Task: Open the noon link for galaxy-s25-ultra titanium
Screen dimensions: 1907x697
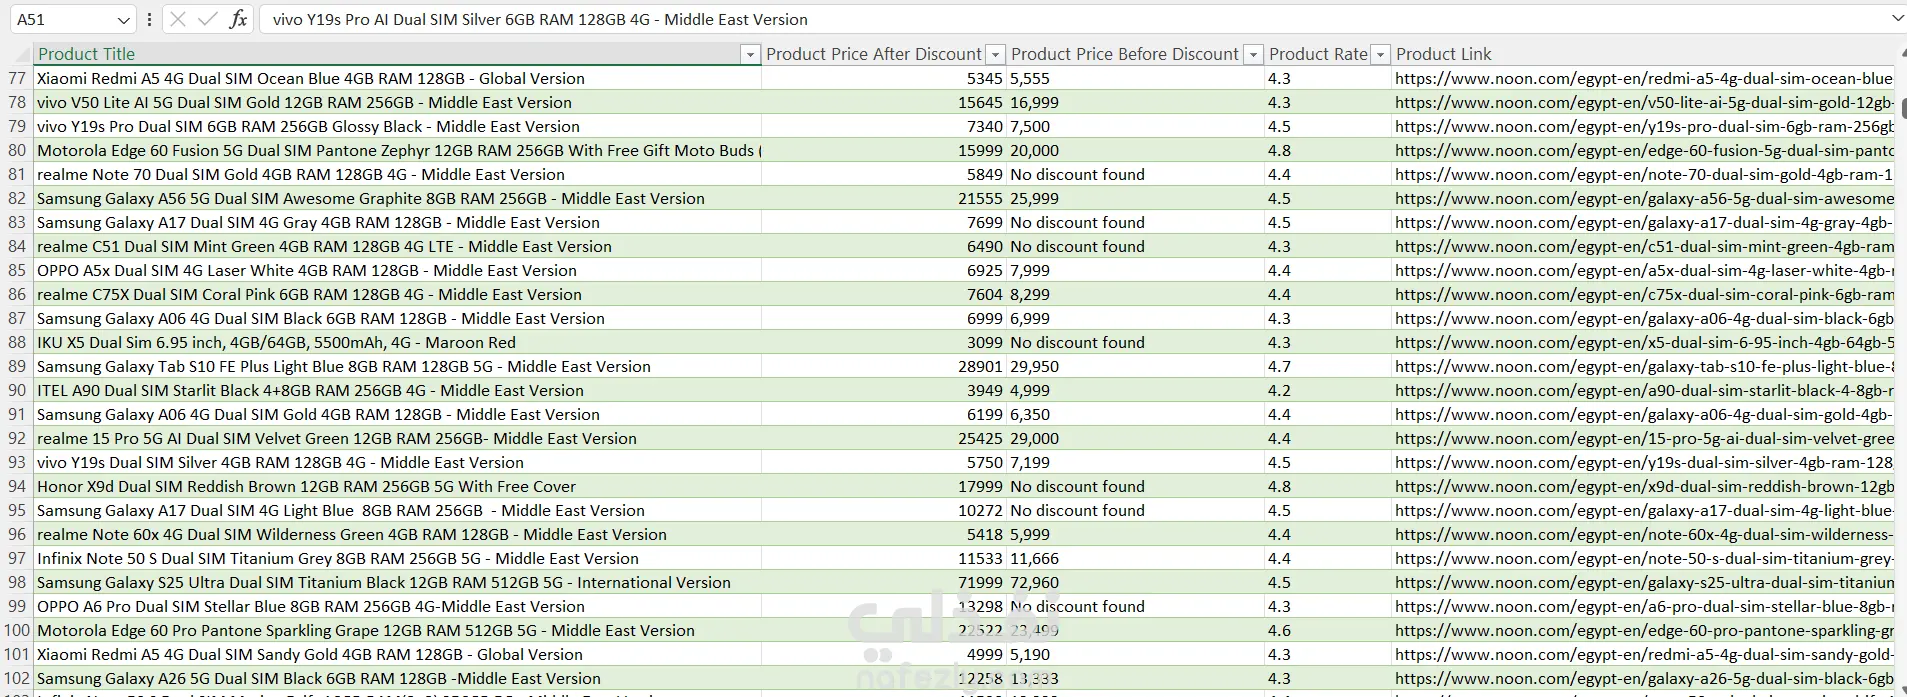Action: (x=1643, y=582)
